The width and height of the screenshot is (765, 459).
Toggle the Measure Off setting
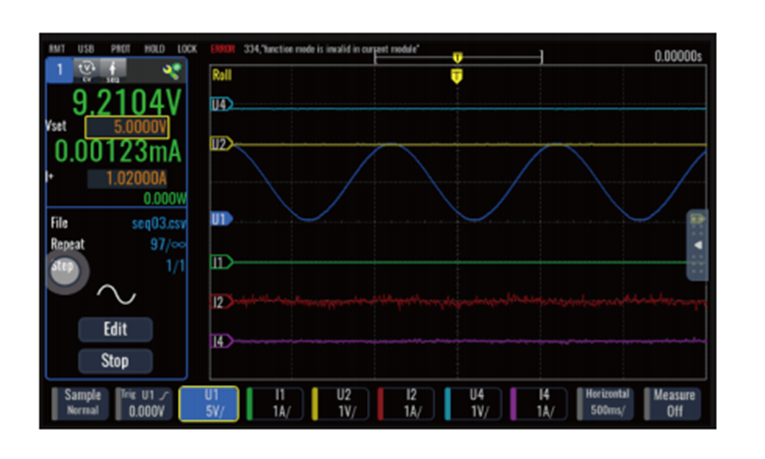coord(674,402)
